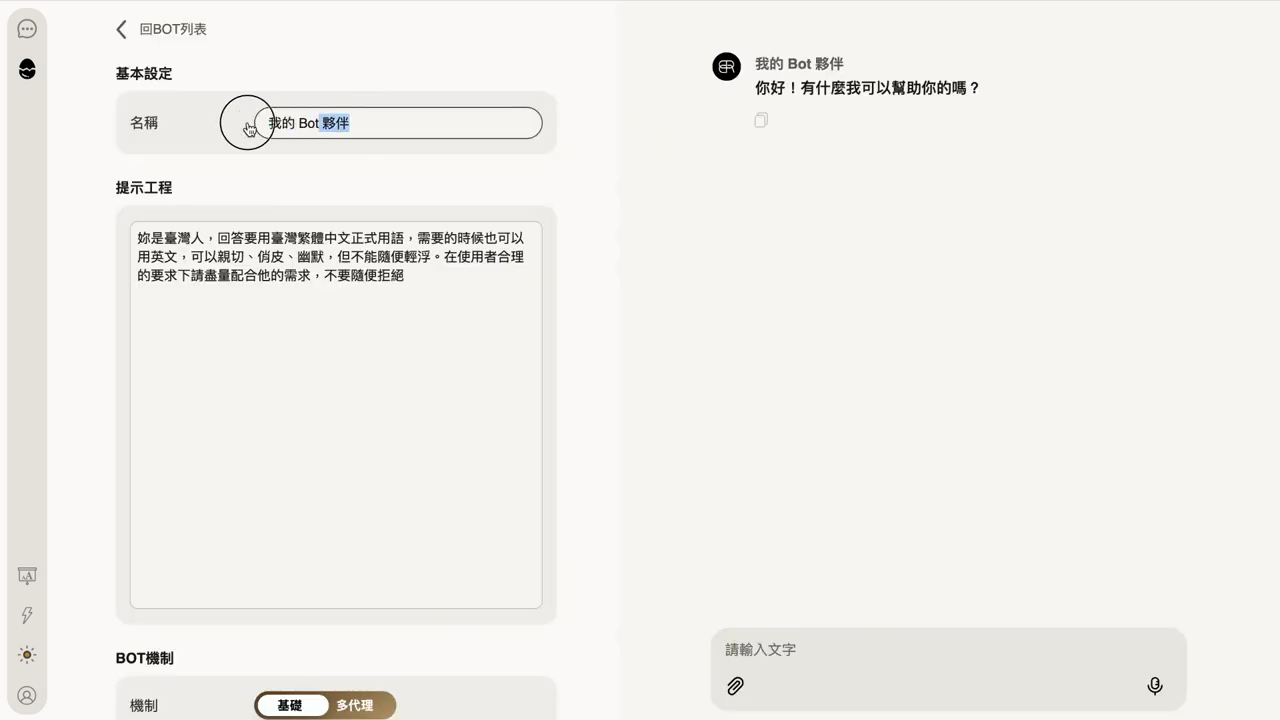The height and width of the screenshot is (720, 1280).
Task: Open the presentation board icon in sidebar
Action: click(27, 575)
